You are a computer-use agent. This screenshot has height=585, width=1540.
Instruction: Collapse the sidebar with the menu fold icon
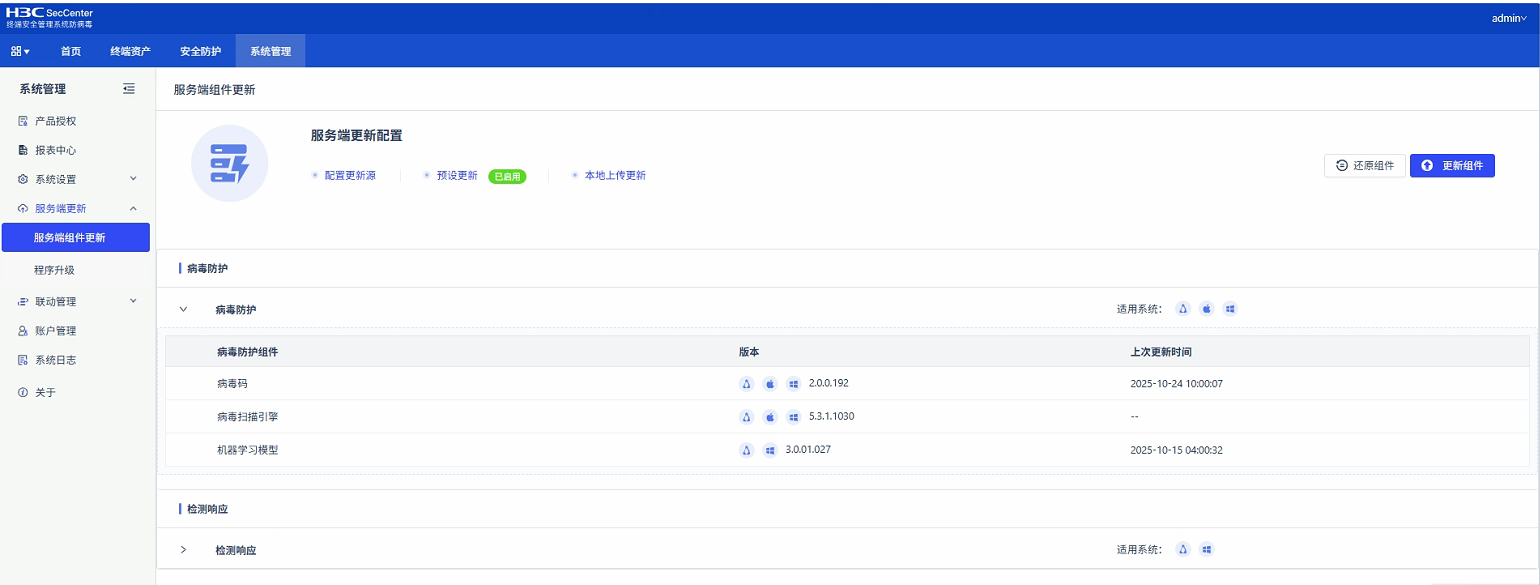(x=128, y=89)
